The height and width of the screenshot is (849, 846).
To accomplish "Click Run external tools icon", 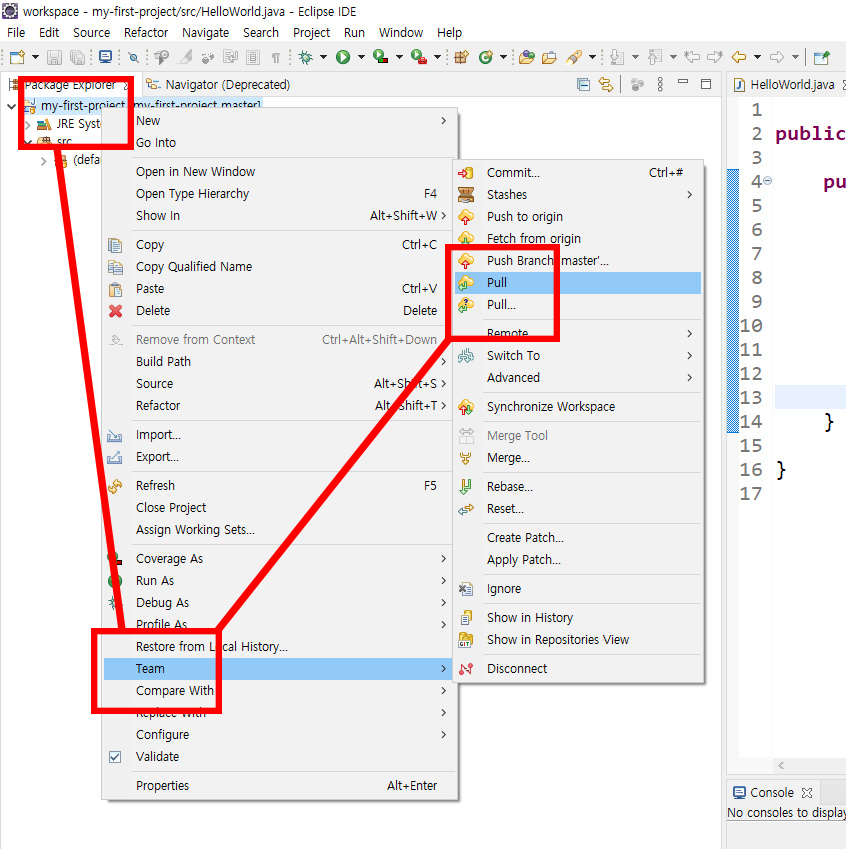I will coord(419,57).
